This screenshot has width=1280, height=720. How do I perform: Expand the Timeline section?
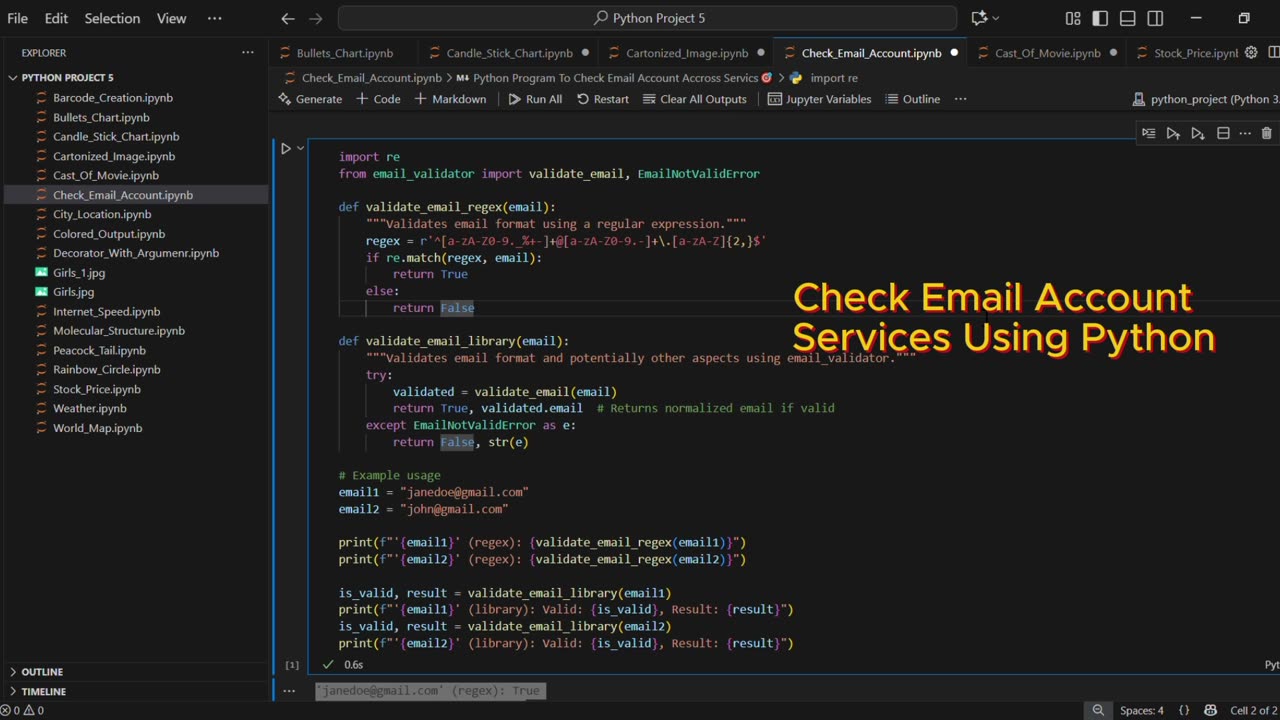(x=43, y=691)
